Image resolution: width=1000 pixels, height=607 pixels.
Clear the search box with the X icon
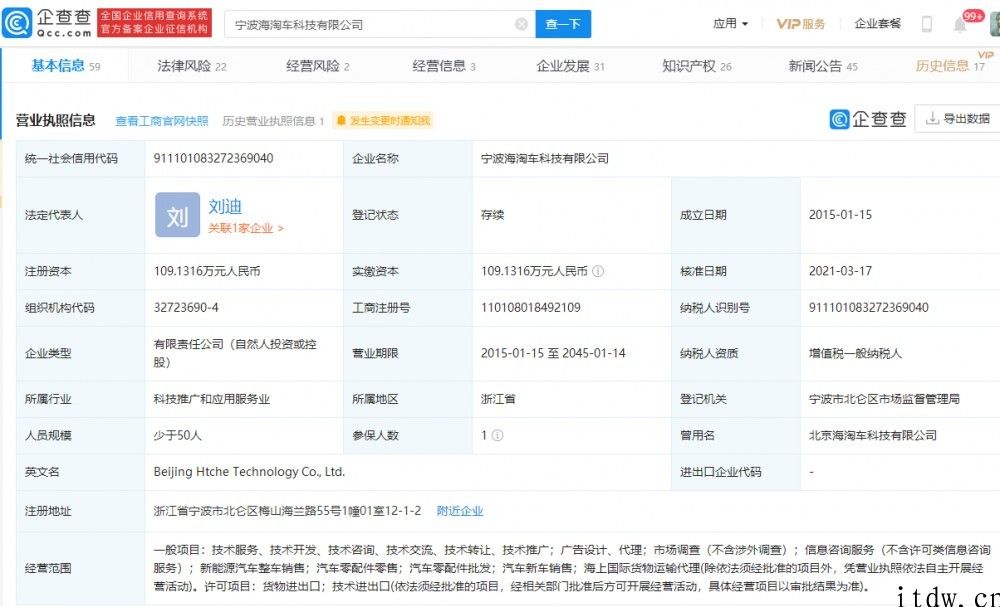pos(521,24)
